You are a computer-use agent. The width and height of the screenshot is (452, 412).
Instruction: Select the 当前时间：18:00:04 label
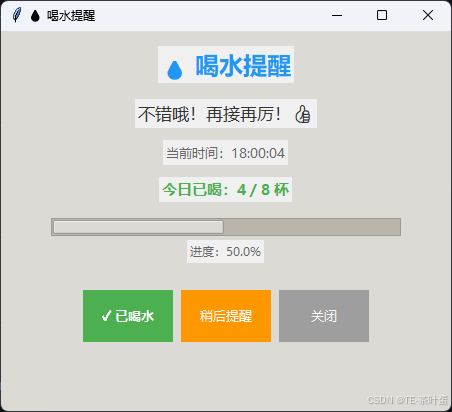pos(225,153)
